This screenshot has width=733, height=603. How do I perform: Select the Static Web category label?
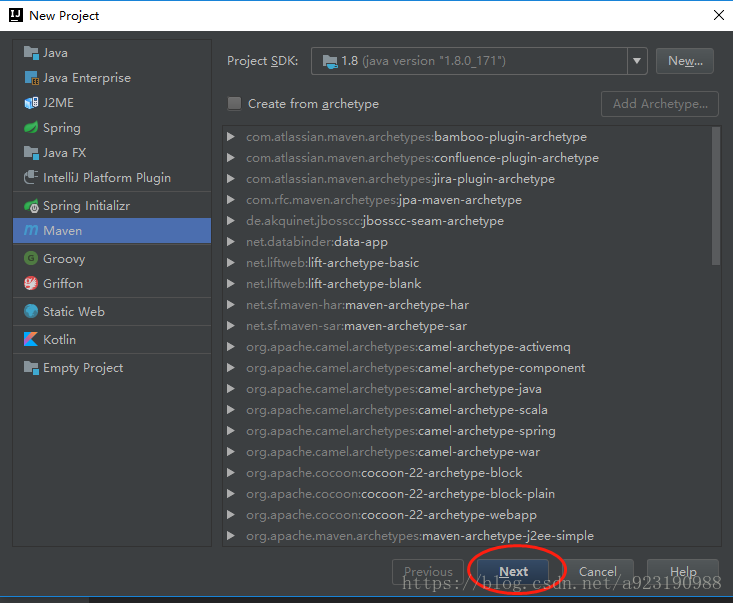(x=74, y=311)
